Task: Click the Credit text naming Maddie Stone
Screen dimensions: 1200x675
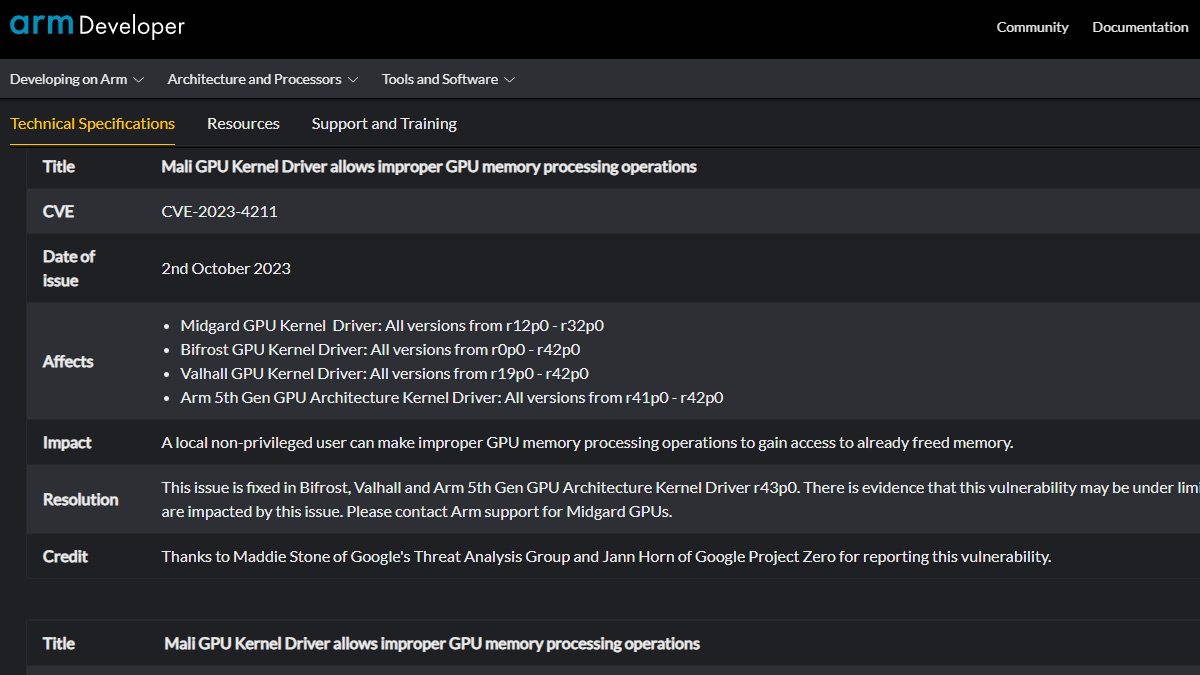Action: (606, 556)
